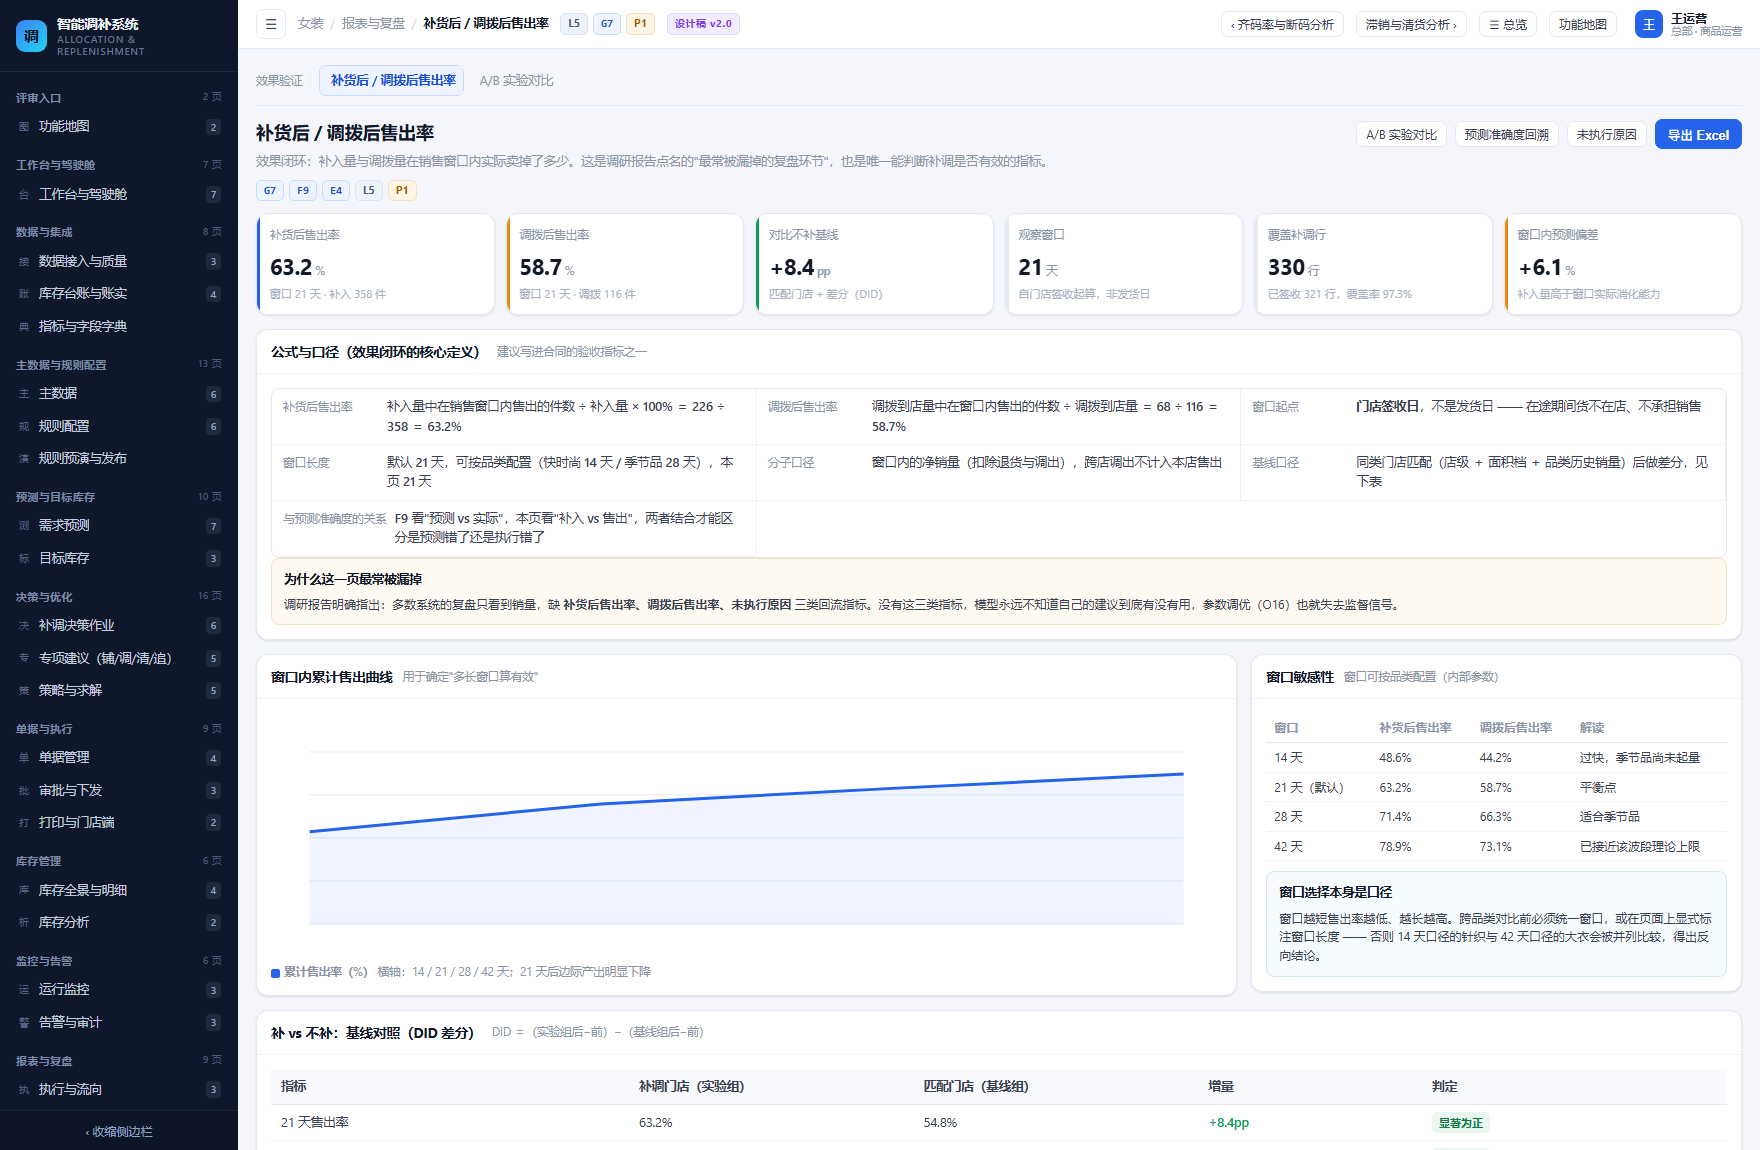1760x1150 pixels.
Task: Click the blue 调 app logo
Action: coord(31,36)
